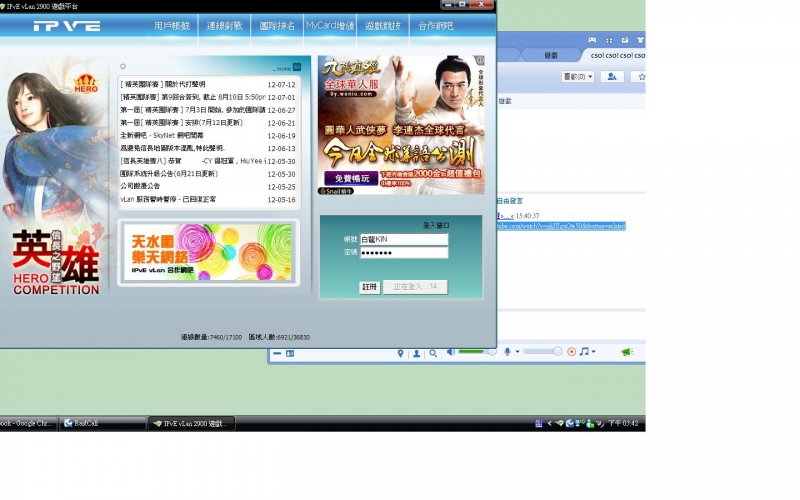Click the green megaphone icon in RaidCall
The image size is (800, 500).
627,352
